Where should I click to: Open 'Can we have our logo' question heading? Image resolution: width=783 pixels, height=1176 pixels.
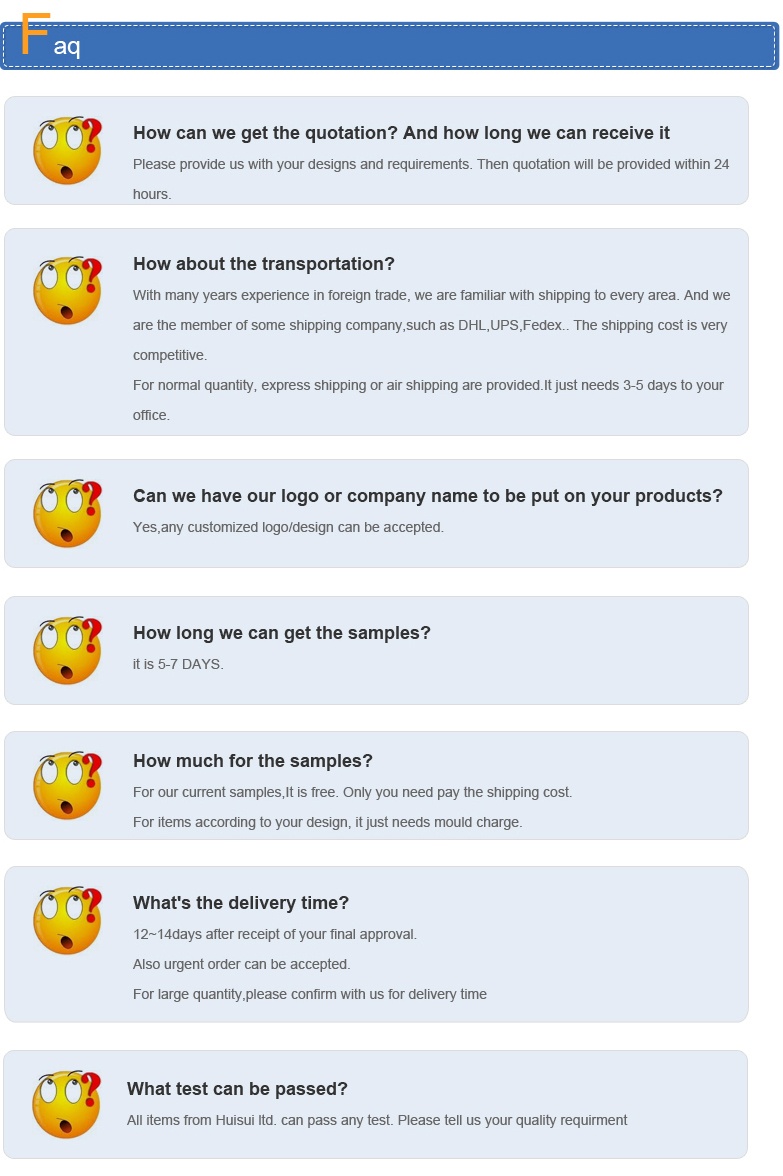tap(428, 496)
